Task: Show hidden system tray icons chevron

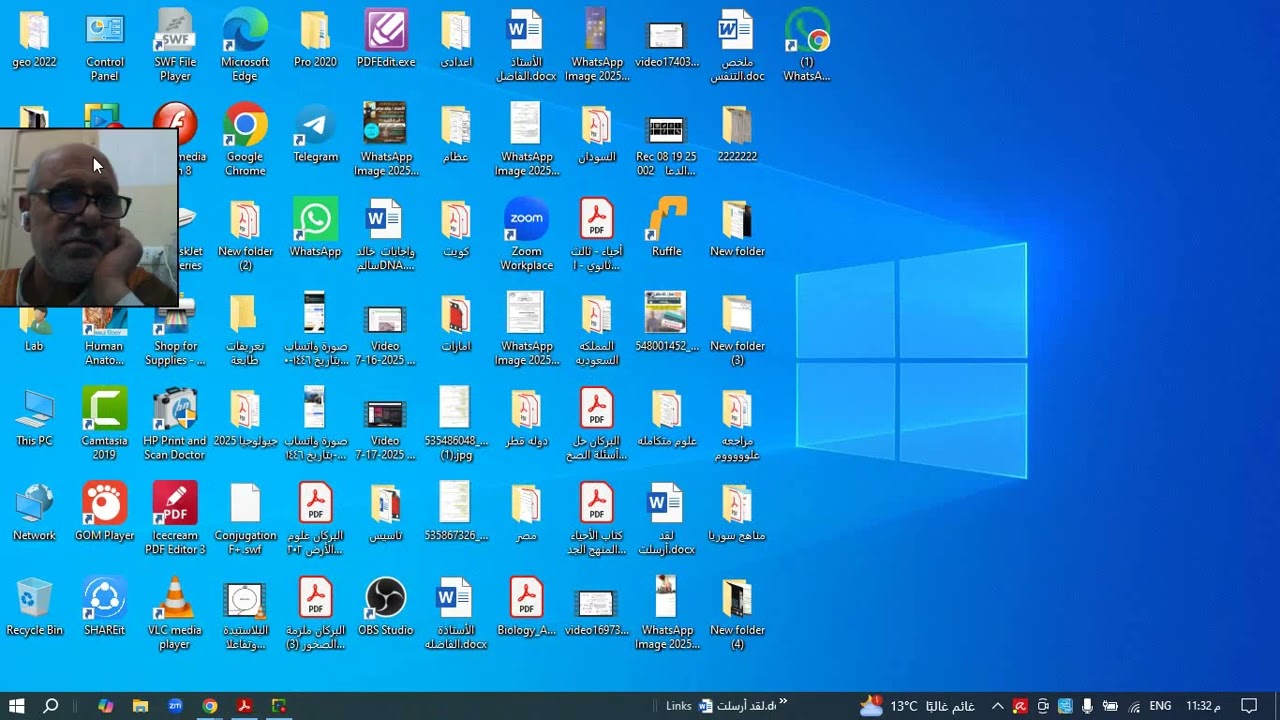Action: click(997, 706)
